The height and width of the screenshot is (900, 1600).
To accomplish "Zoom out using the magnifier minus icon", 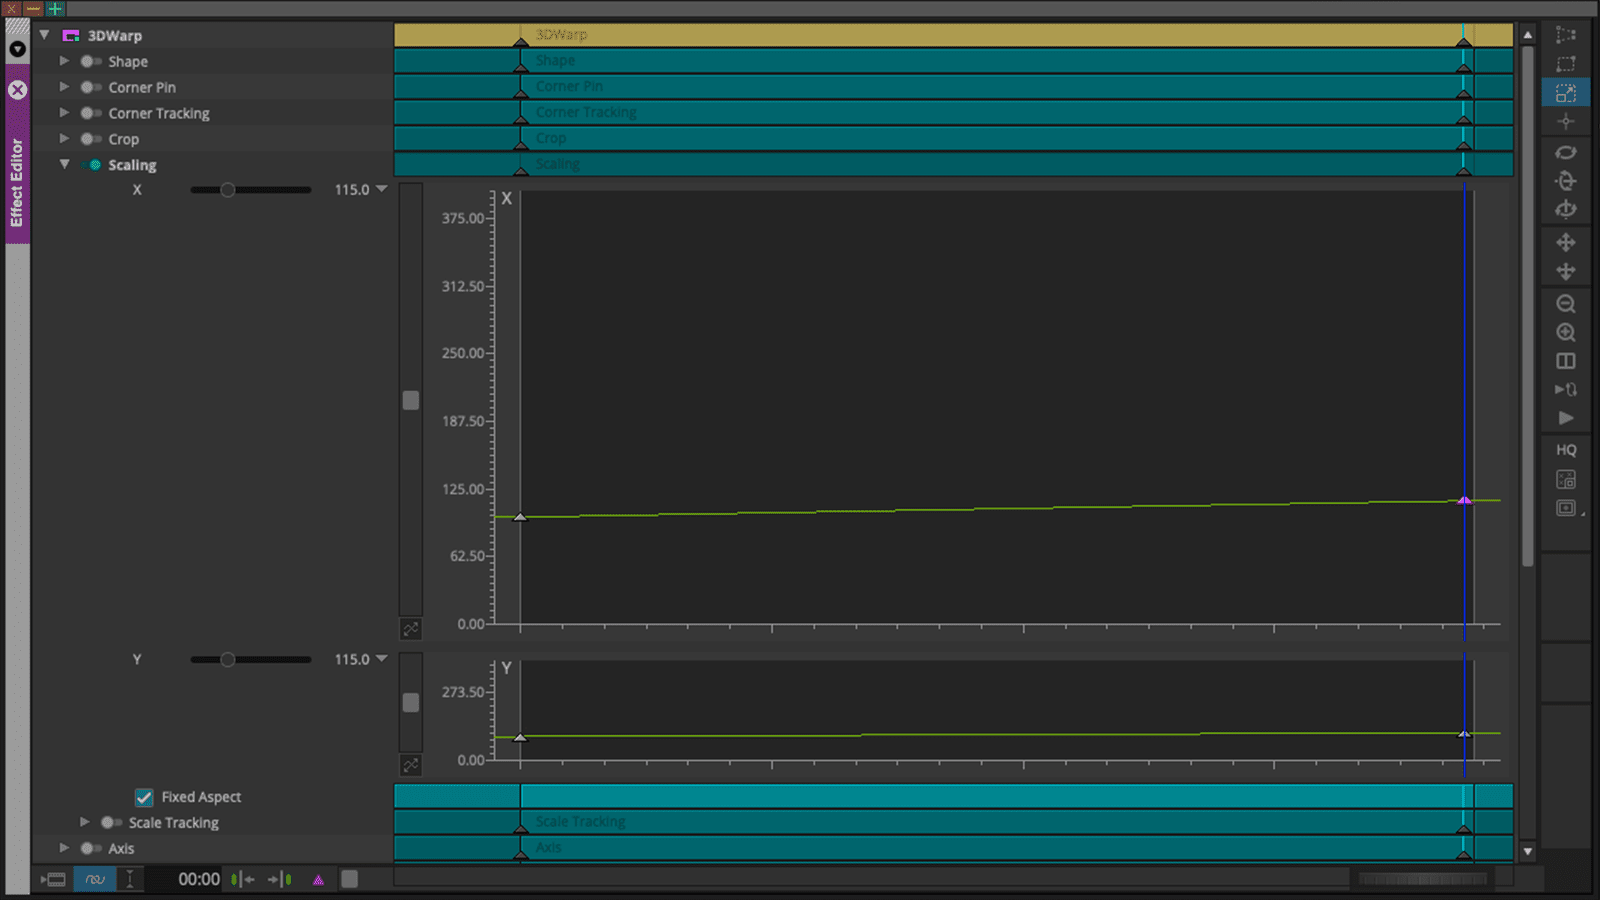I will pyautogui.click(x=1566, y=304).
